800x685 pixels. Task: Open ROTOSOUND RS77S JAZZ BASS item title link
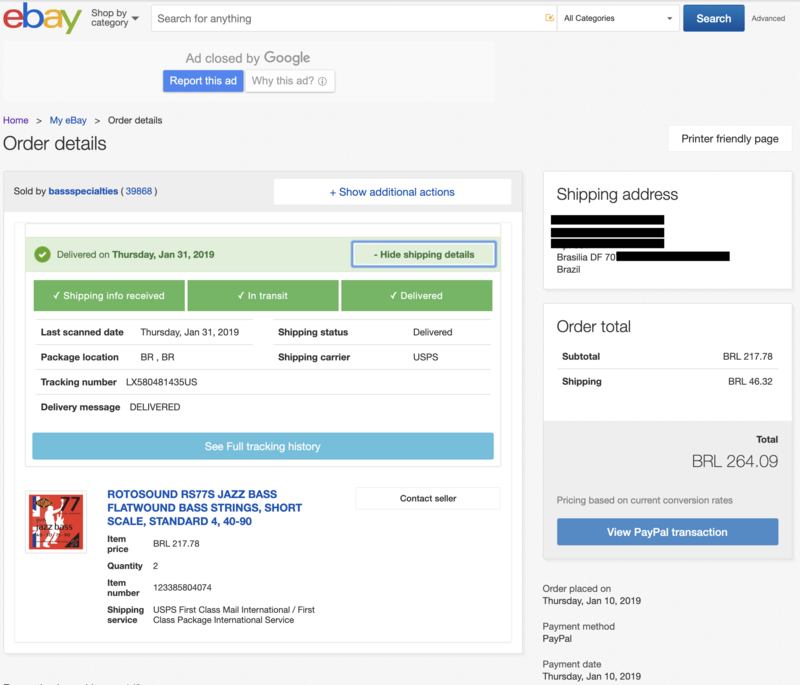point(205,508)
